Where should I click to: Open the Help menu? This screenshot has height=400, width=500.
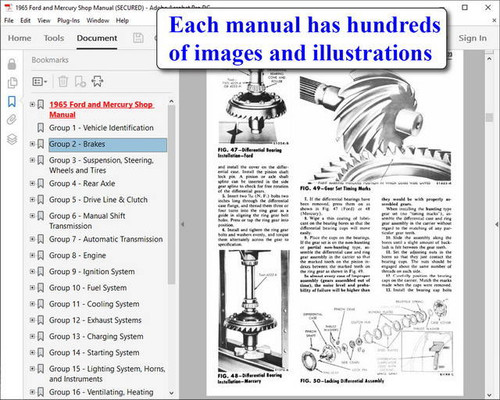[122, 21]
